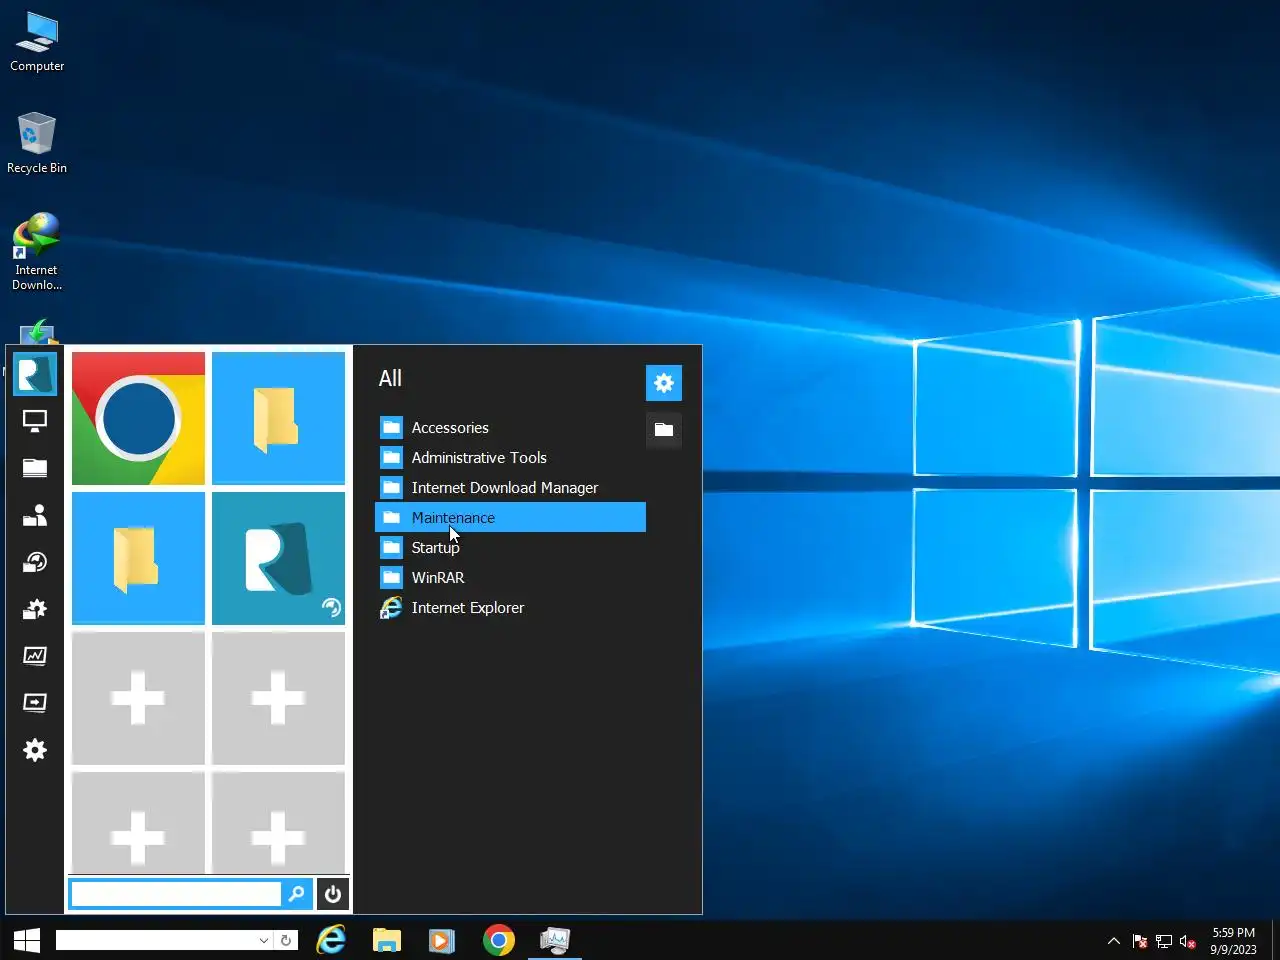The image size is (1280, 960).
Task: Click the blue gear button beside All
Action: tap(664, 383)
